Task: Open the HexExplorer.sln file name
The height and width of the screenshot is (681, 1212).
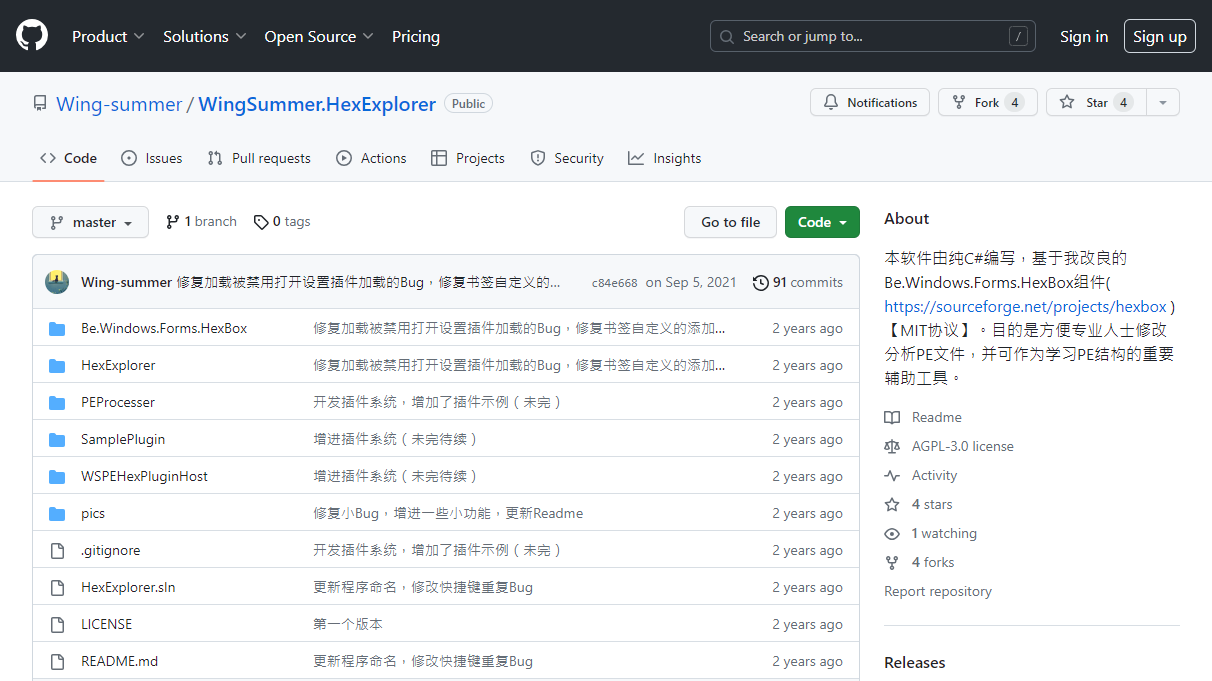Action: pos(128,587)
